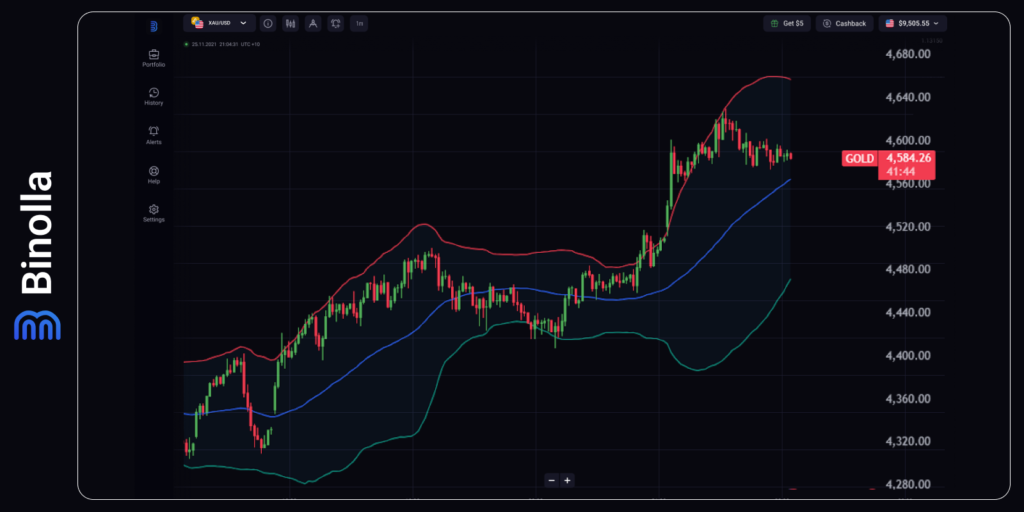Screen dimensions: 1024x512
Task: Click the 4,480.00 price axis label
Action: click(x=906, y=270)
